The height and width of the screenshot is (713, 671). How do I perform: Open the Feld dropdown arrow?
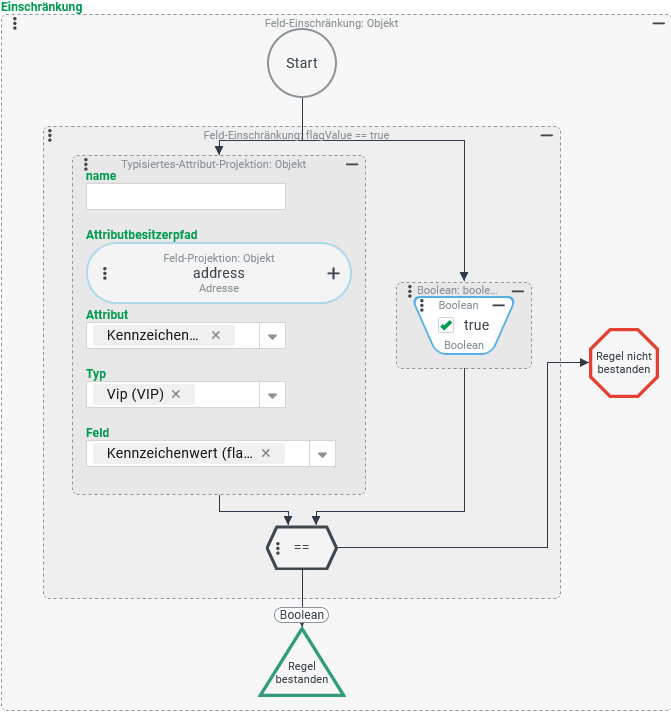click(322, 454)
